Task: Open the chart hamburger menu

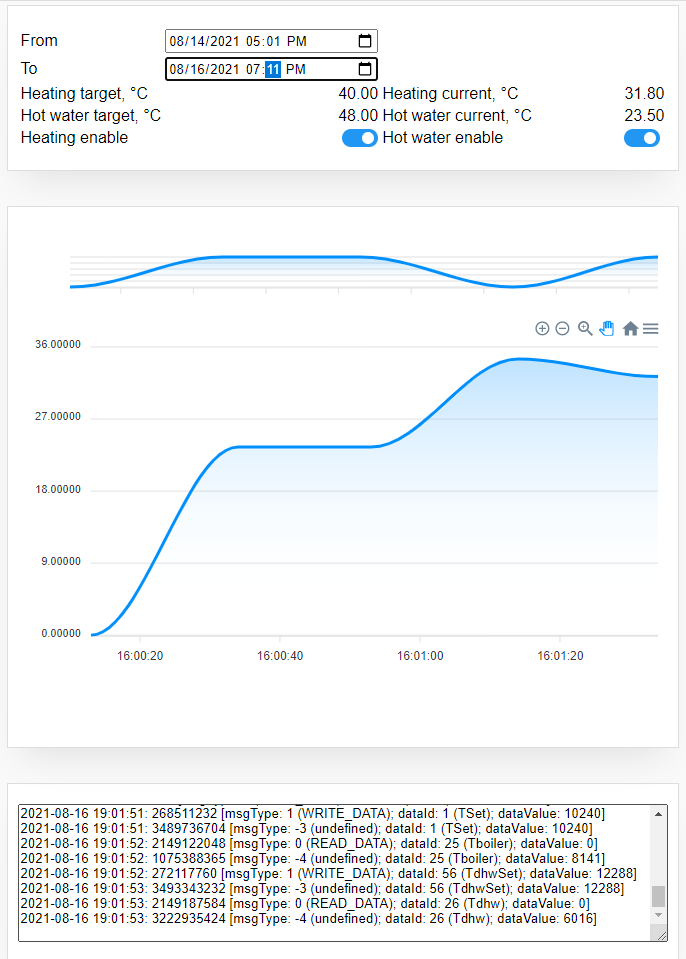Action: pos(651,328)
